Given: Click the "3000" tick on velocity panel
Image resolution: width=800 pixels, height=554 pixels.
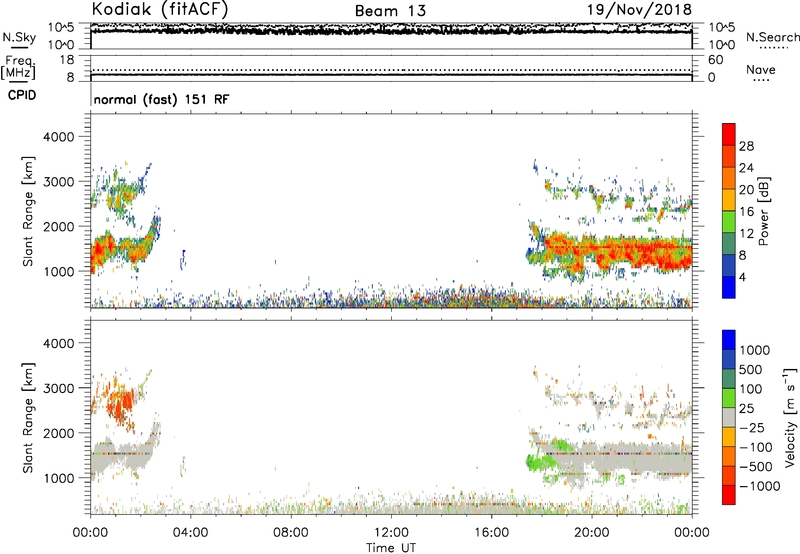Looking at the screenshot, I should [x=59, y=388].
